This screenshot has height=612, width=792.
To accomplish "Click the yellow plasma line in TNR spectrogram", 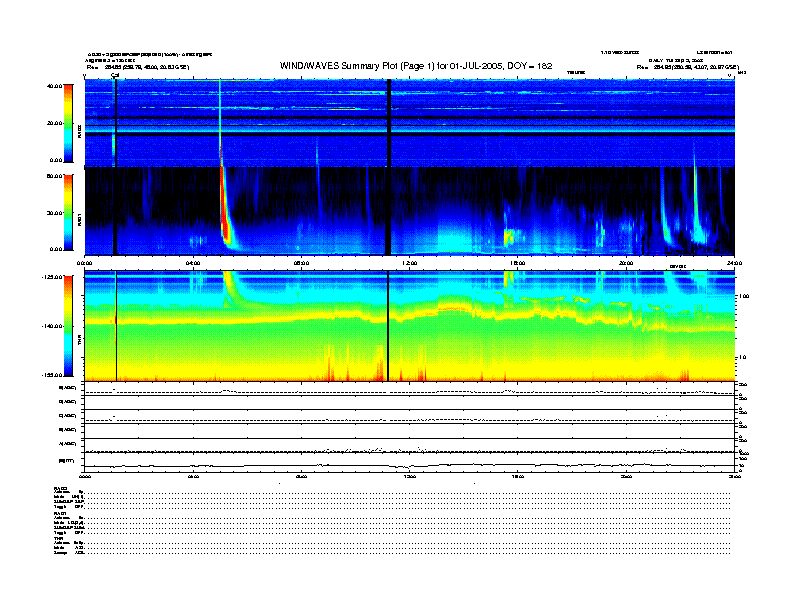I will point(409,315).
